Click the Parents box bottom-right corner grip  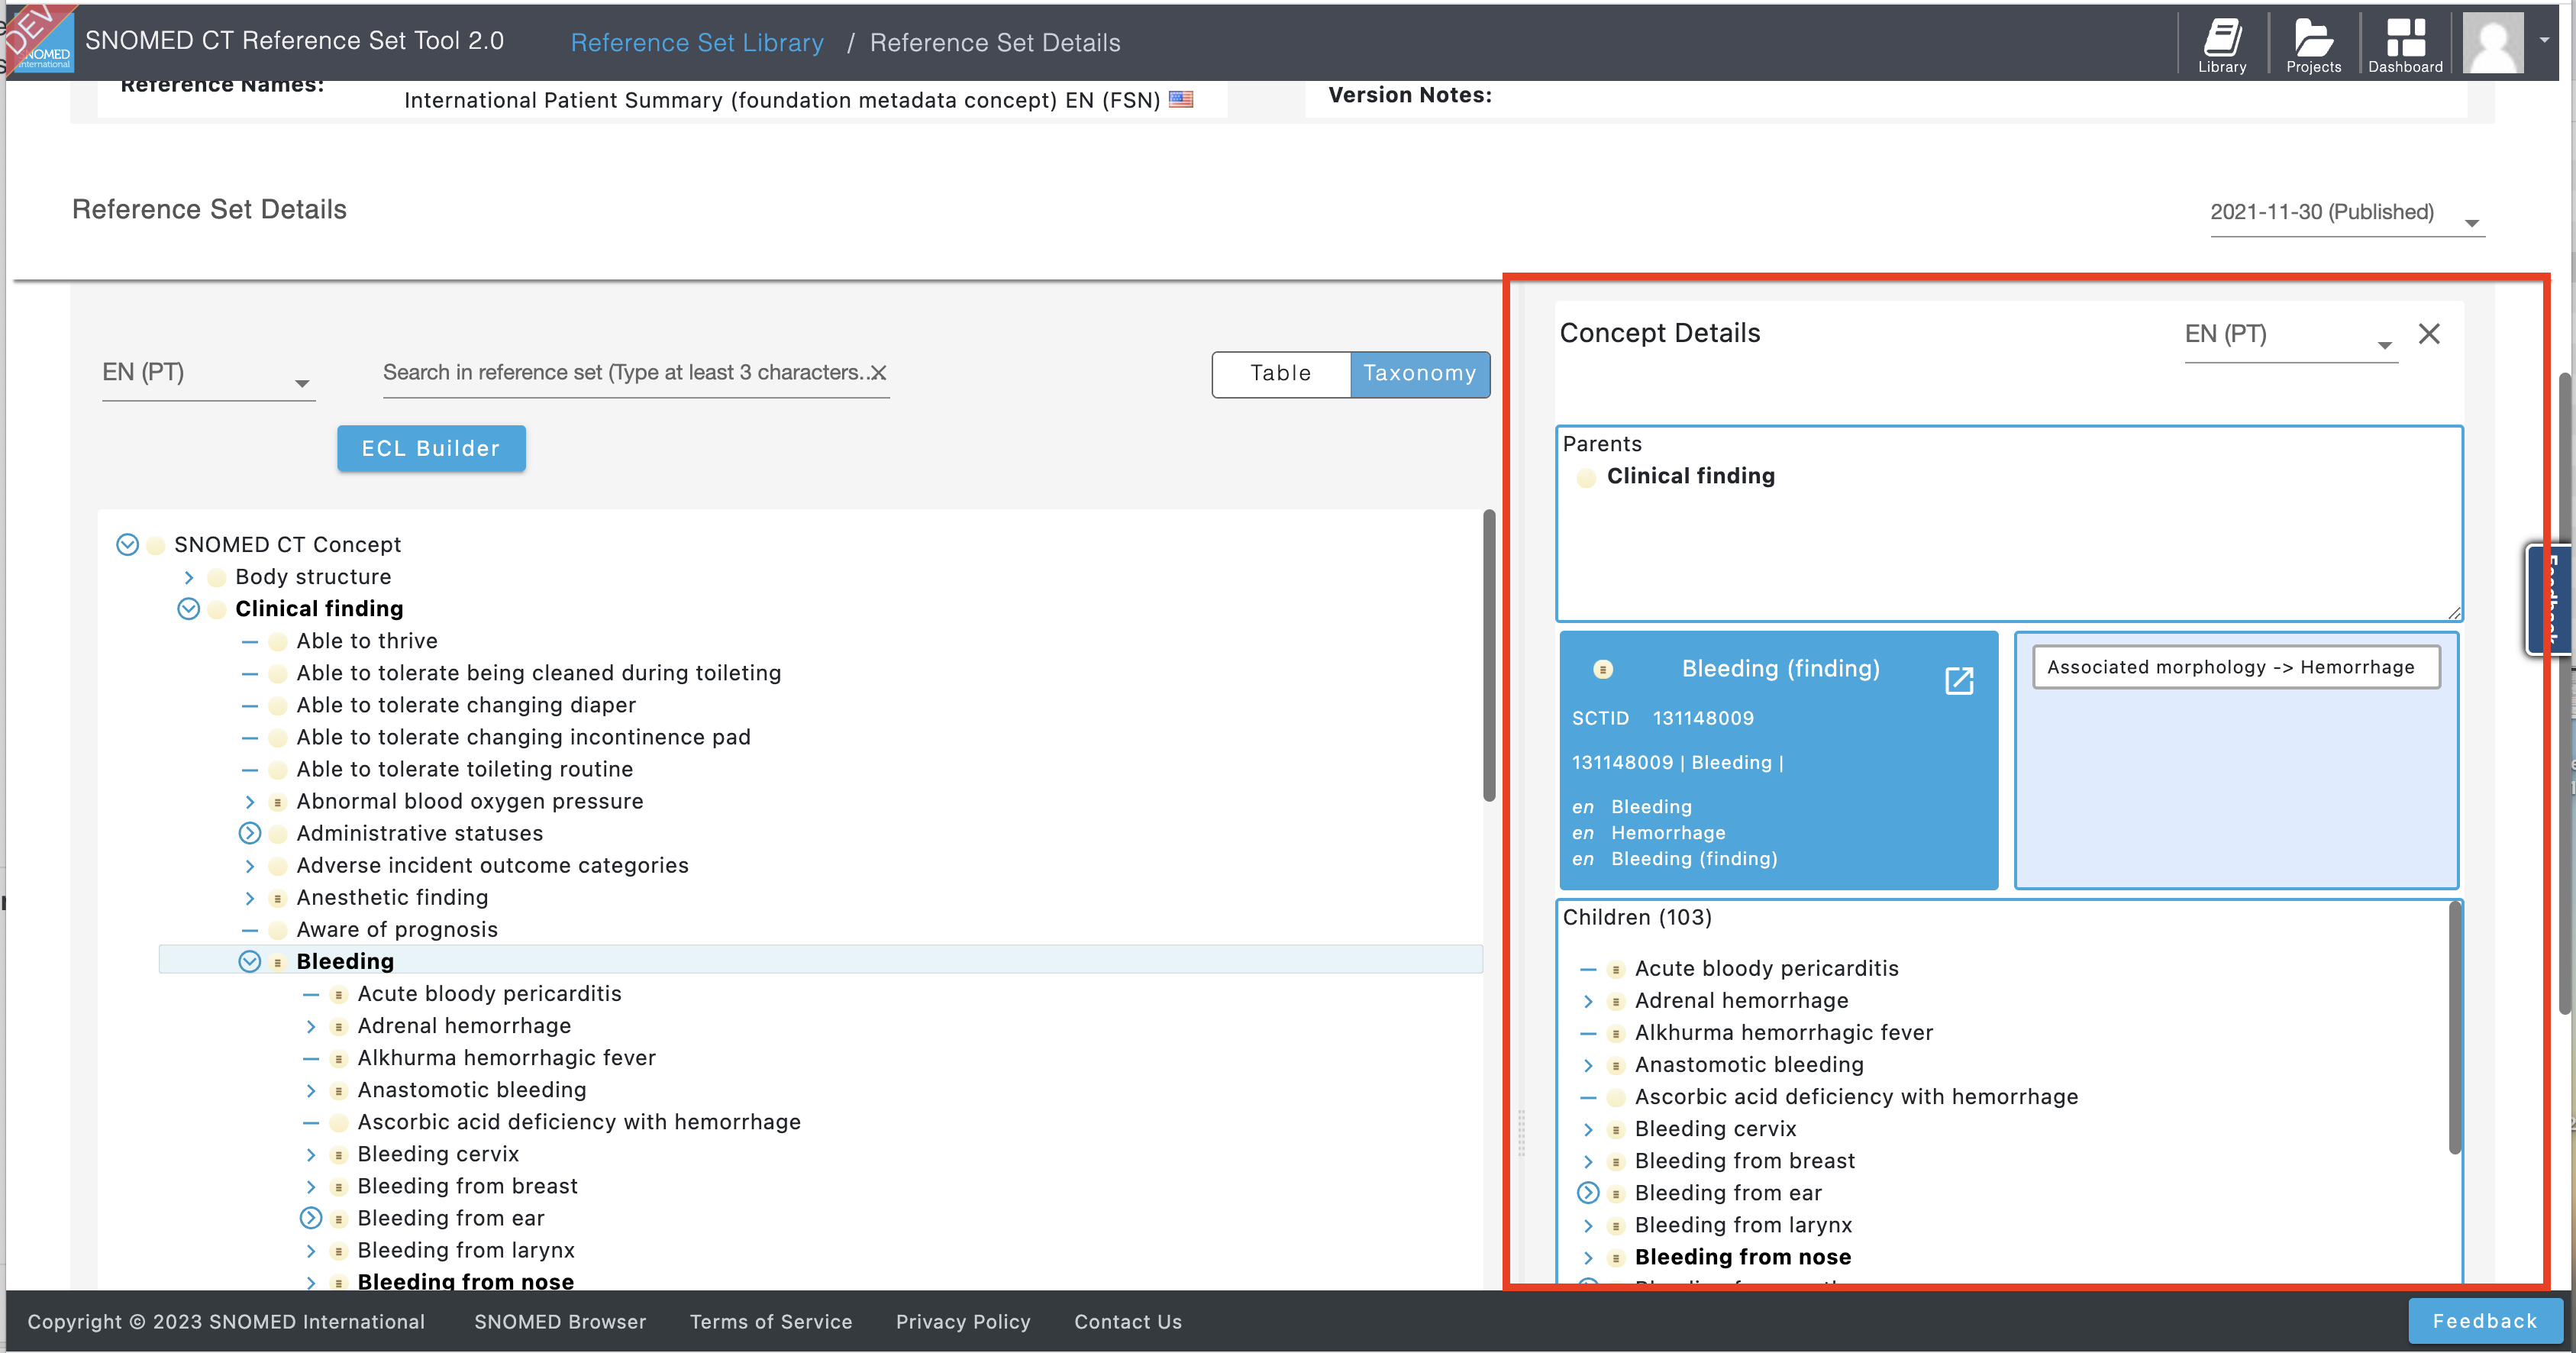point(2453,612)
